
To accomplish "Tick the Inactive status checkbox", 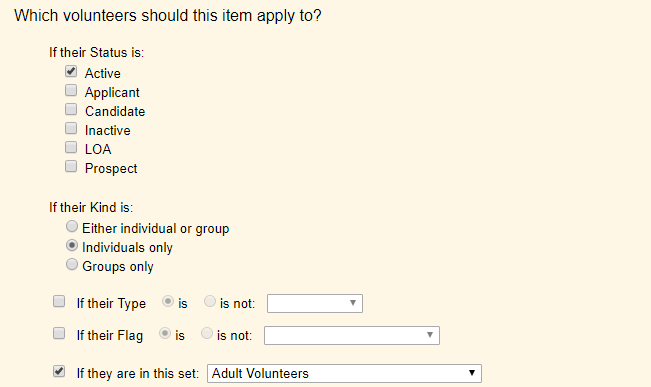I will (x=71, y=128).
